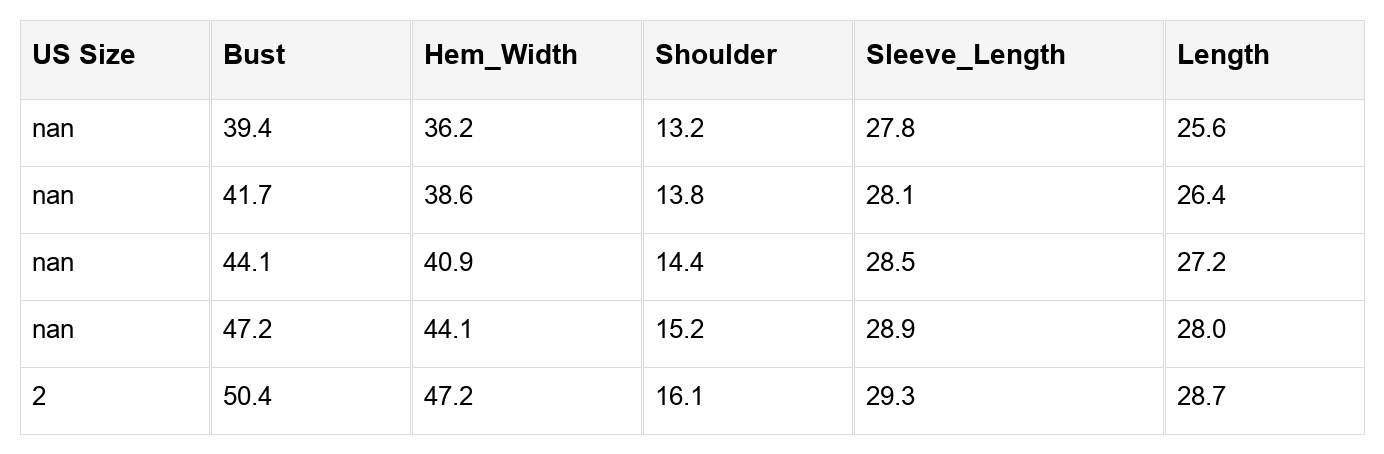Click the Bust value 47.2
Image resolution: width=1384 pixels, height=454 pixels.
point(247,330)
